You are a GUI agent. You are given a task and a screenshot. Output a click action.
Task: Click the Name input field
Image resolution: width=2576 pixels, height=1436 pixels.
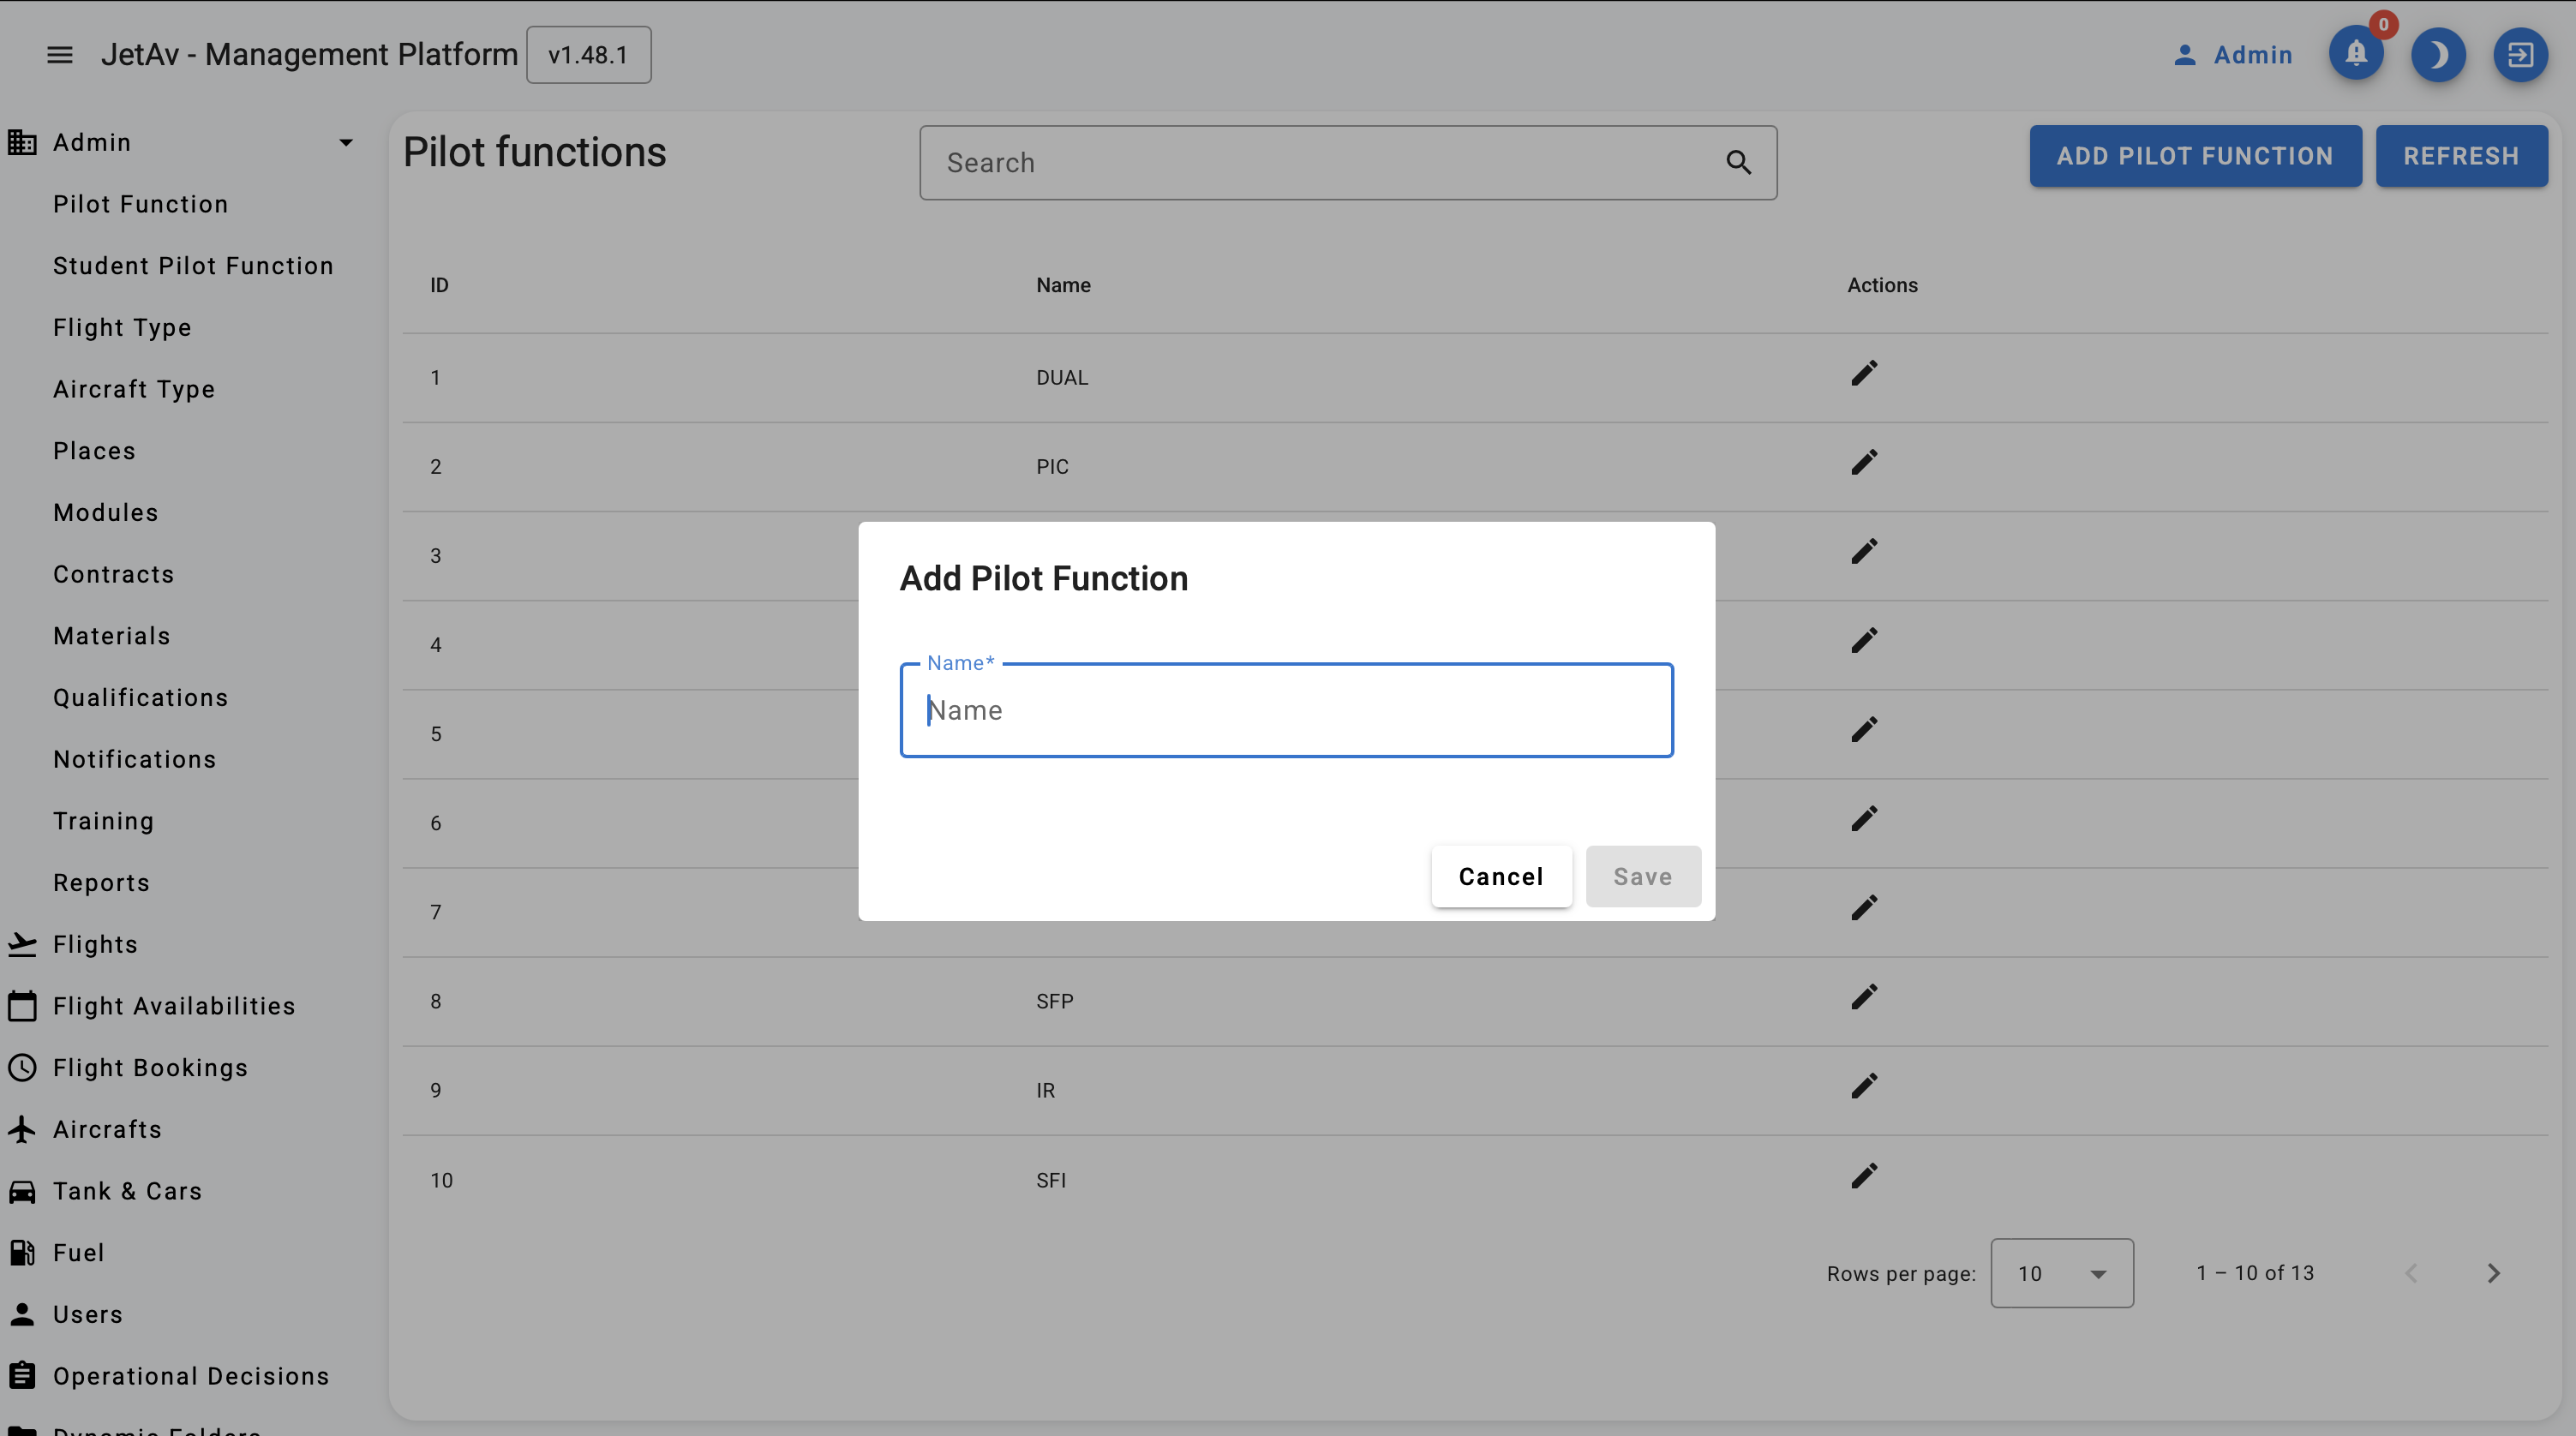[x=1286, y=710]
